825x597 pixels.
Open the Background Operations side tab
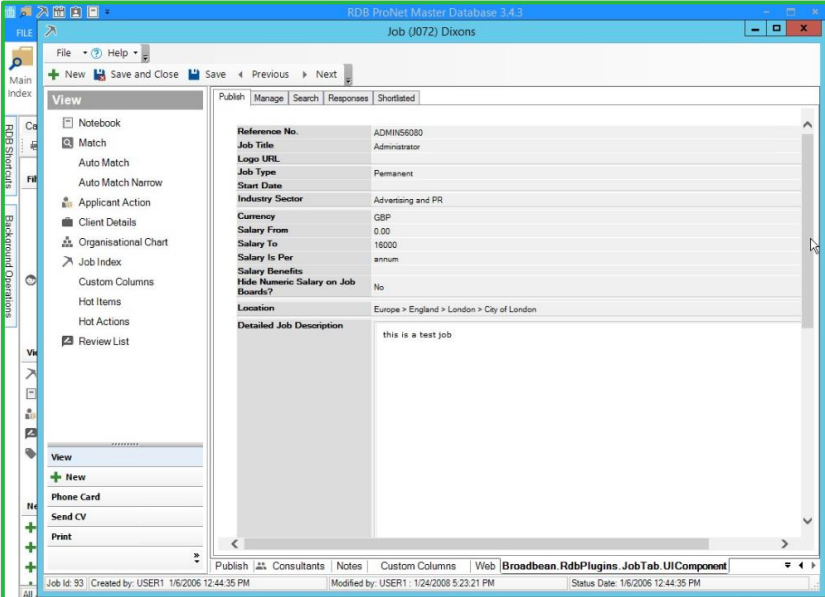click(9, 266)
